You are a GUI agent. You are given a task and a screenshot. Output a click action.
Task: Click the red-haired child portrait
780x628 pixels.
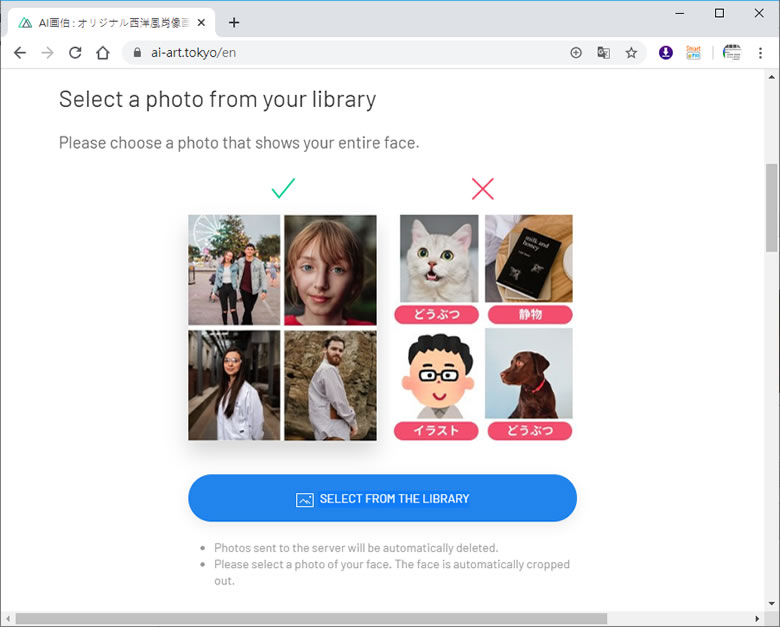pos(330,270)
